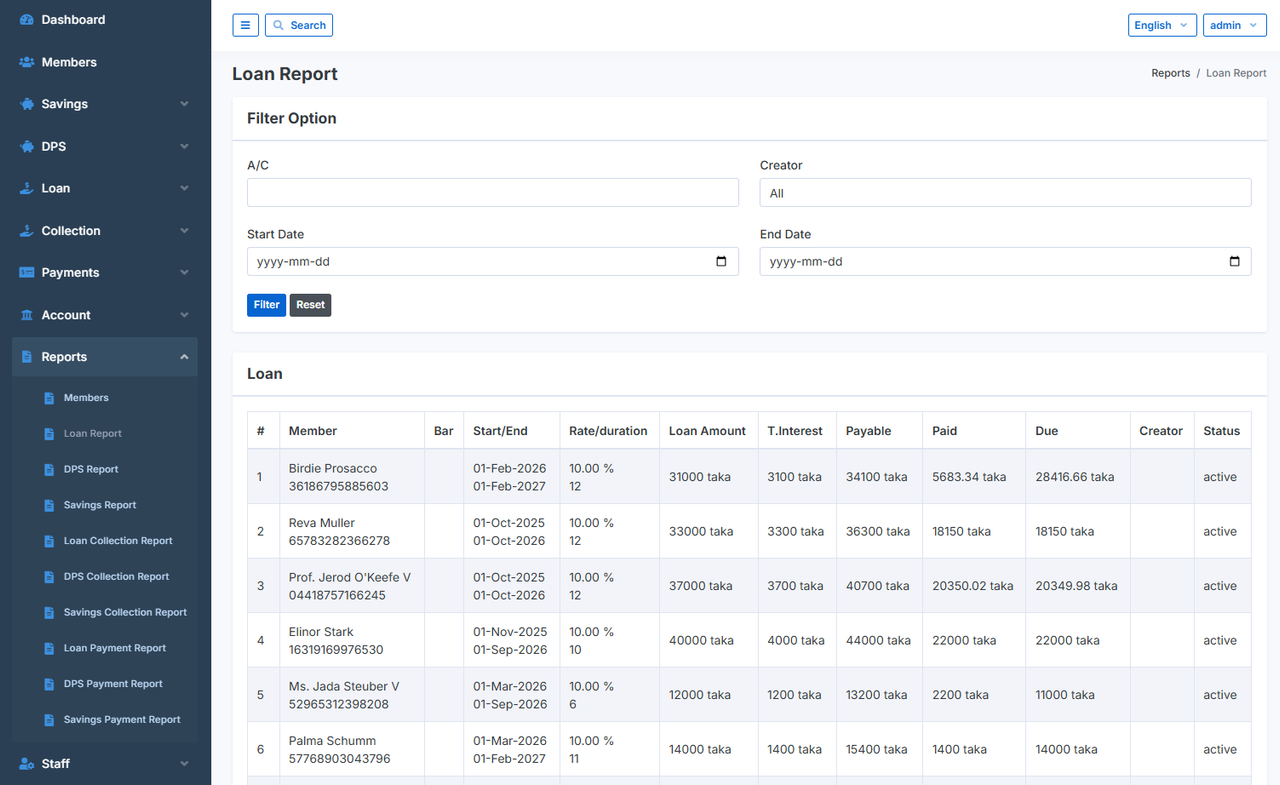
Task: Expand the DPS menu chevron
Action: 184,146
